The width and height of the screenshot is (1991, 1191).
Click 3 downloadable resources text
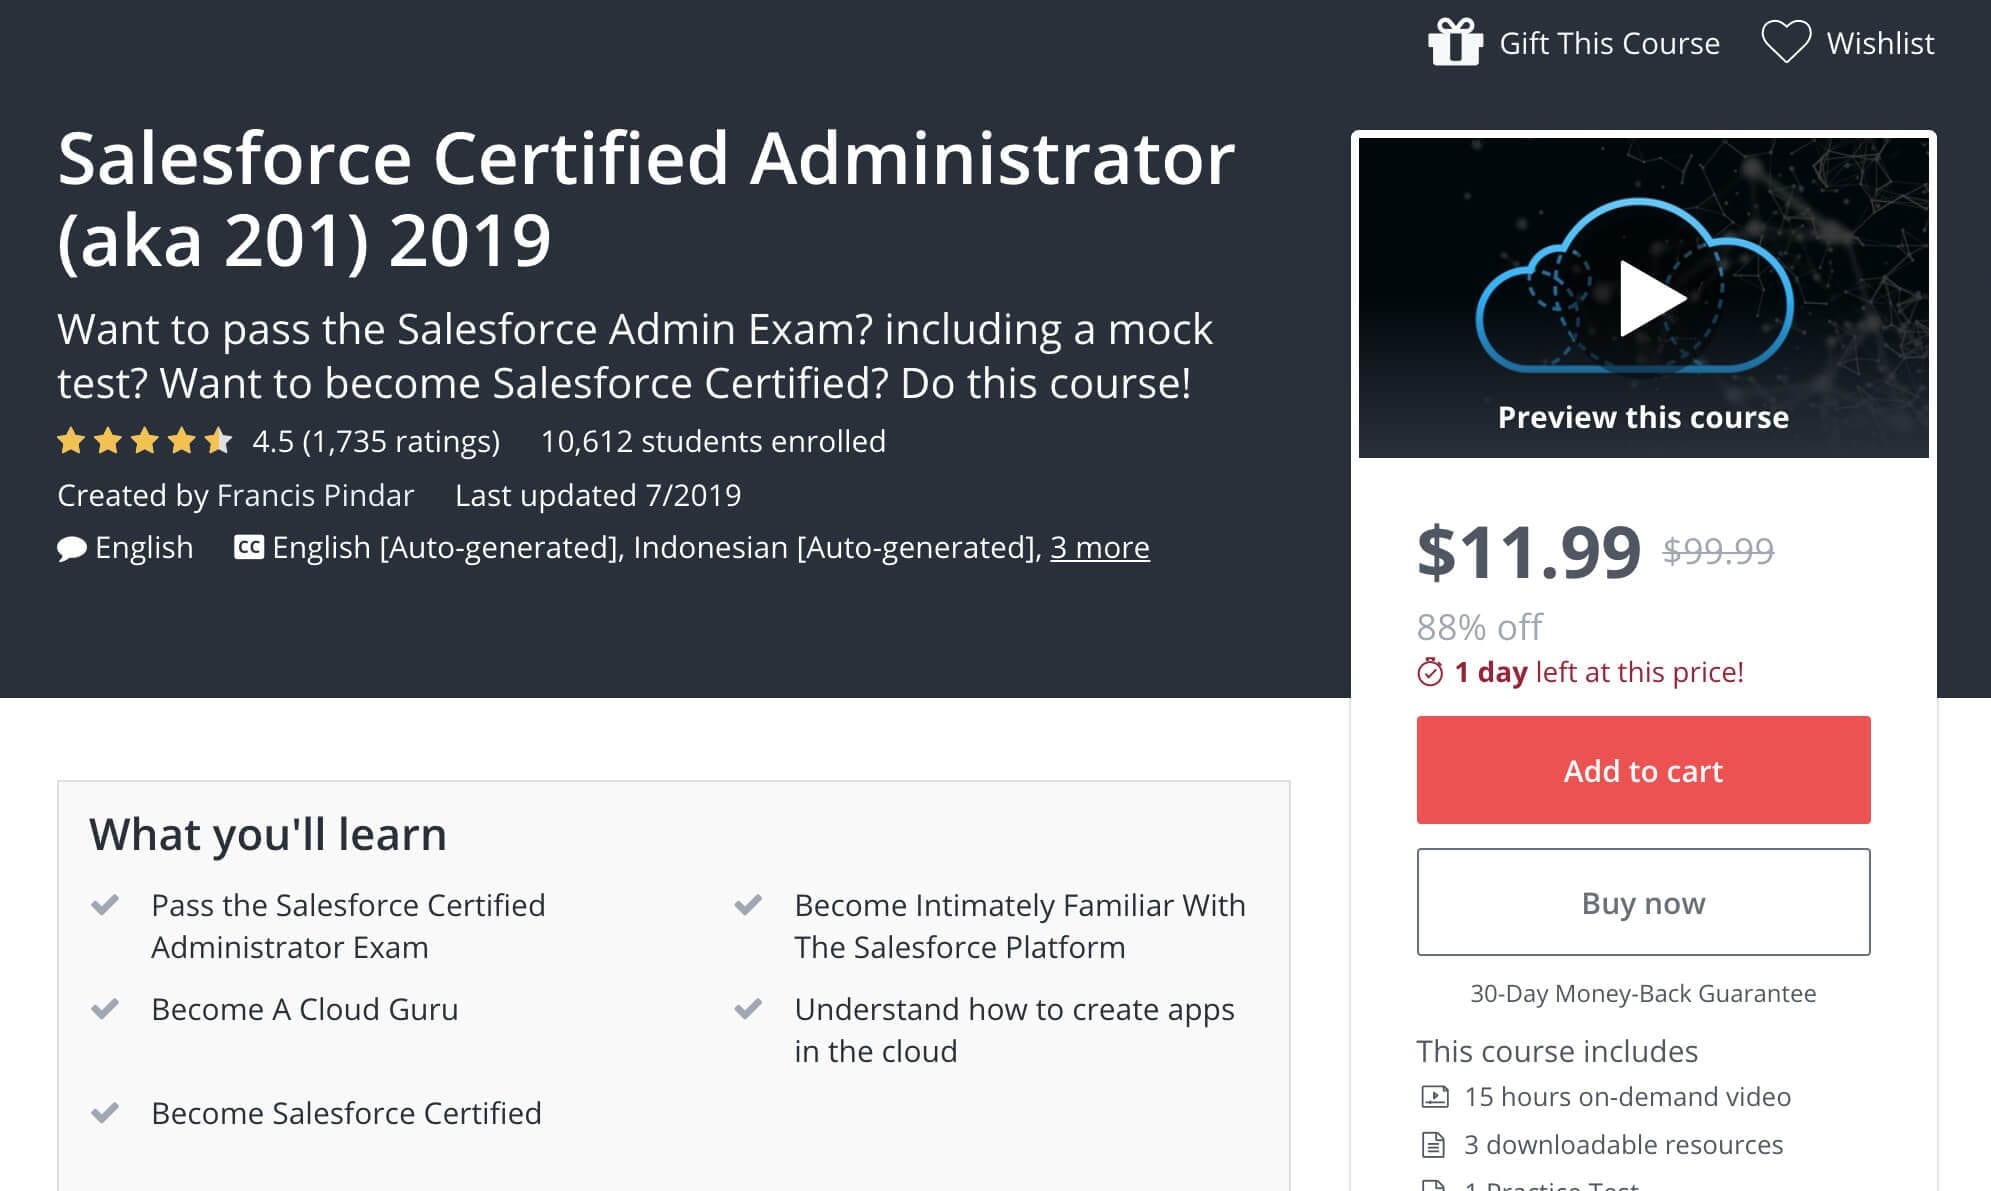[1623, 1144]
